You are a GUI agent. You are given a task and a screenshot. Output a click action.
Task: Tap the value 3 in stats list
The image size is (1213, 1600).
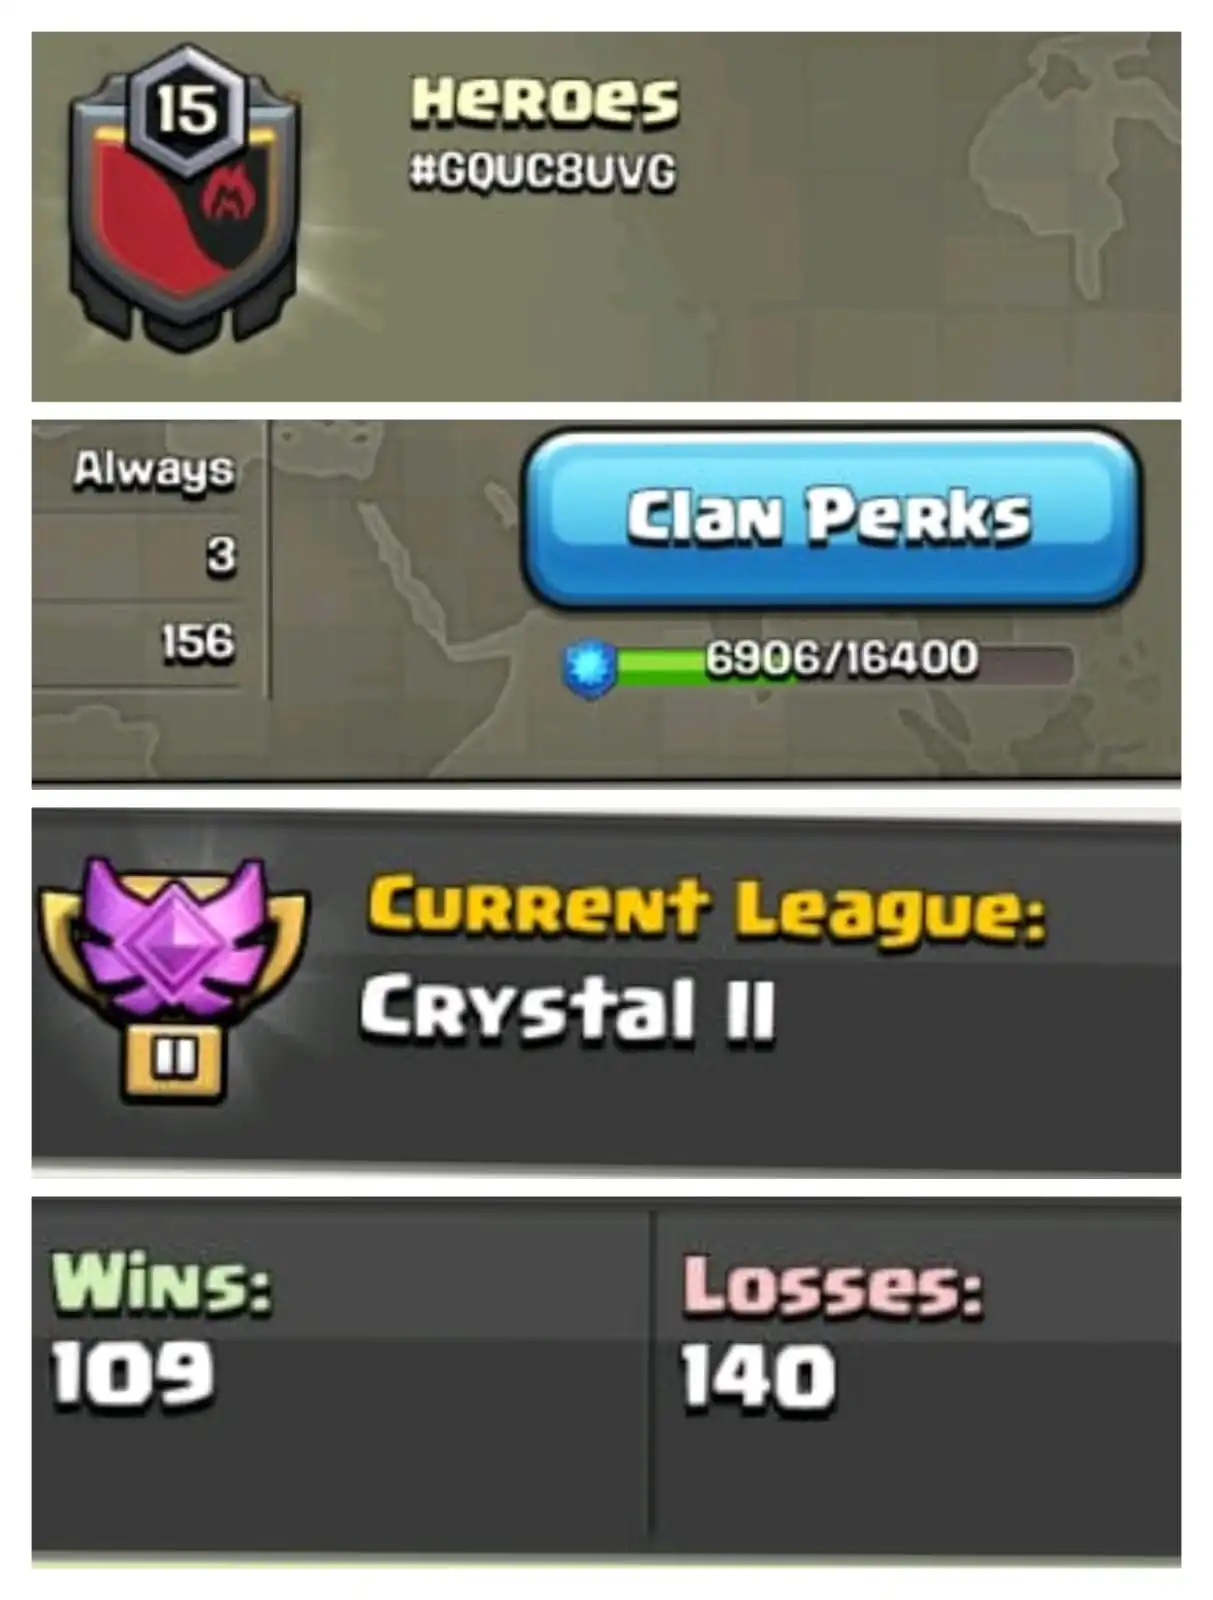coord(222,555)
